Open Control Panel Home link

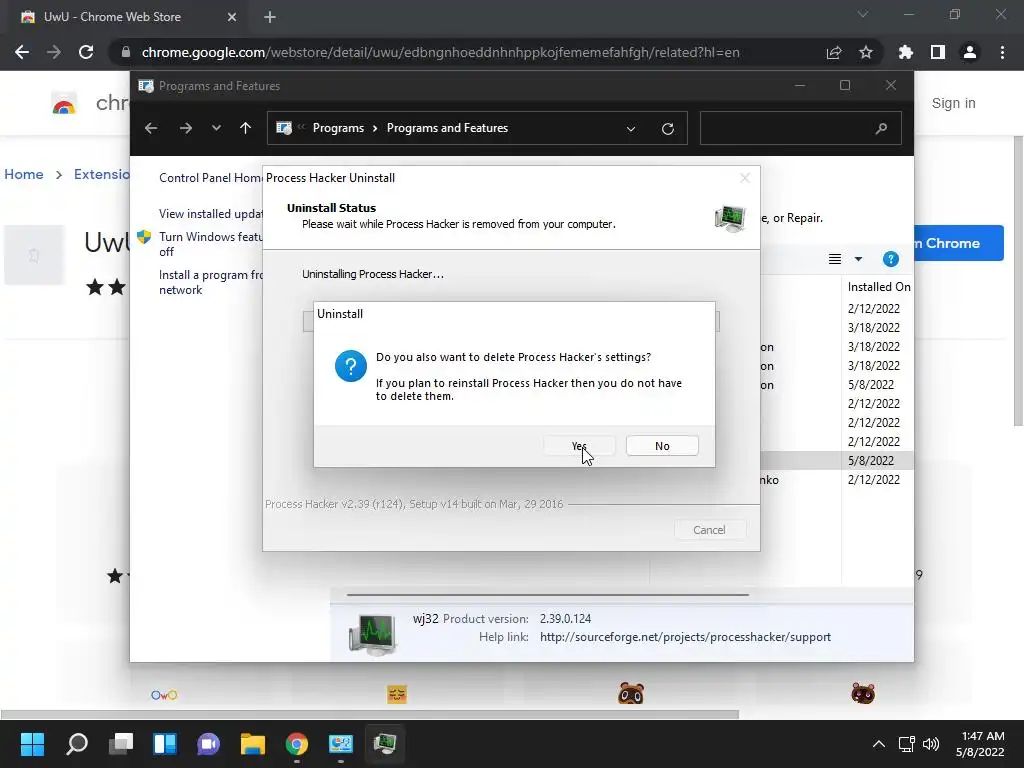click(x=210, y=178)
